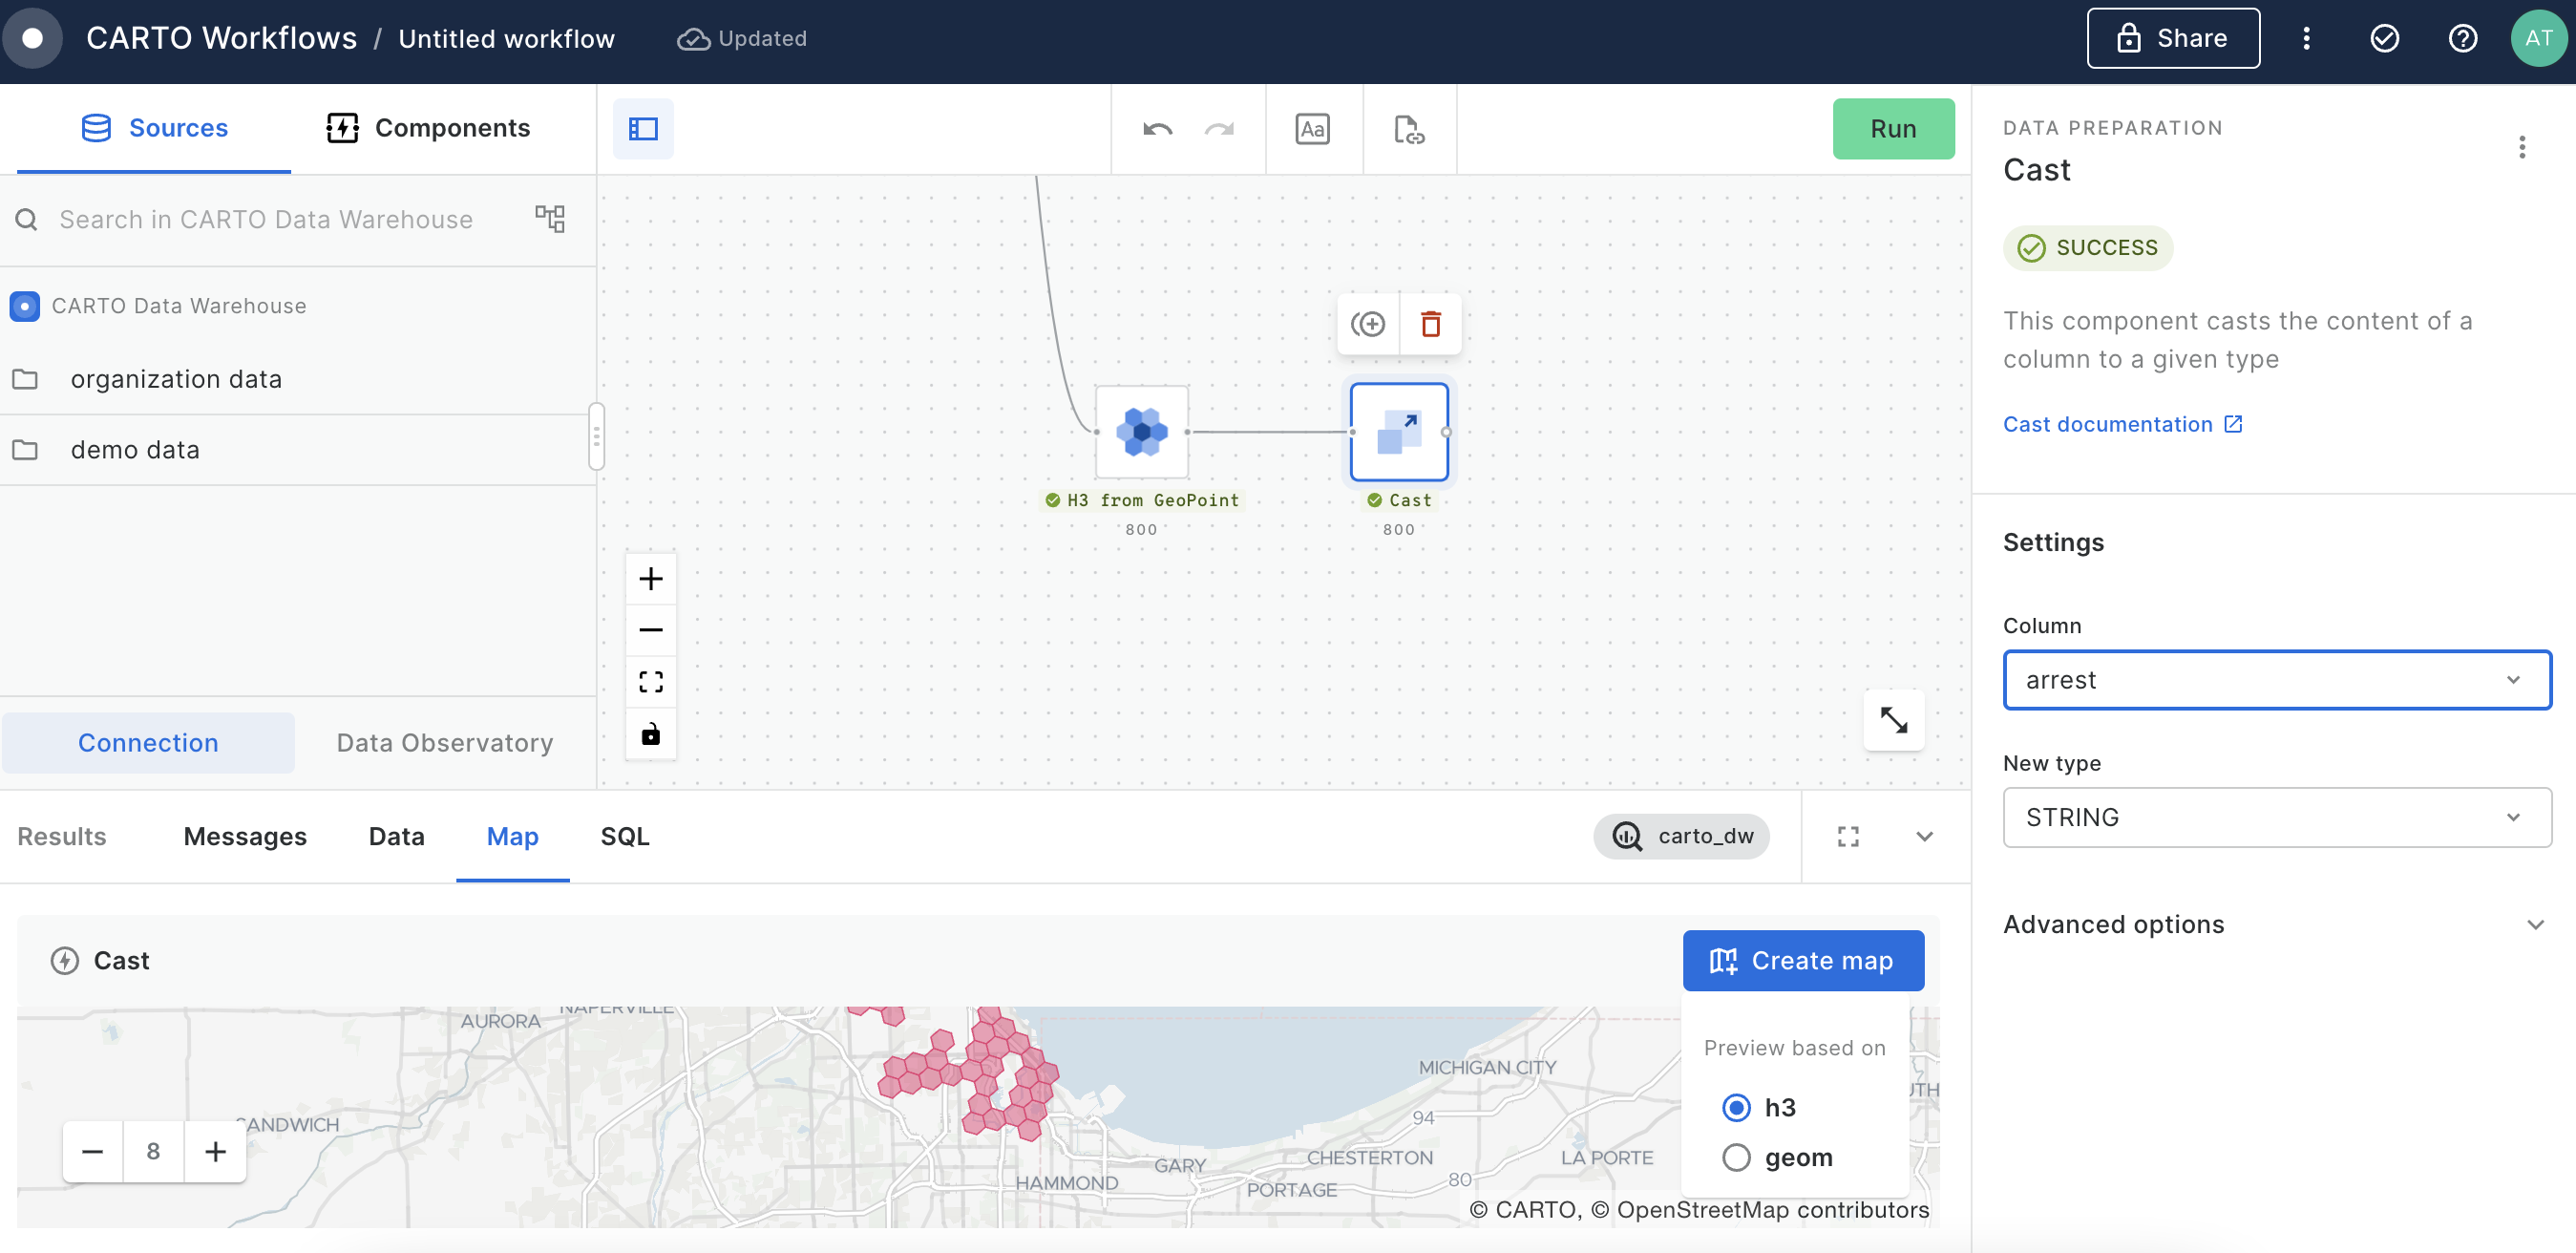Increase the map zoom level
Screen dimensions: 2576x1253
click(x=215, y=1152)
